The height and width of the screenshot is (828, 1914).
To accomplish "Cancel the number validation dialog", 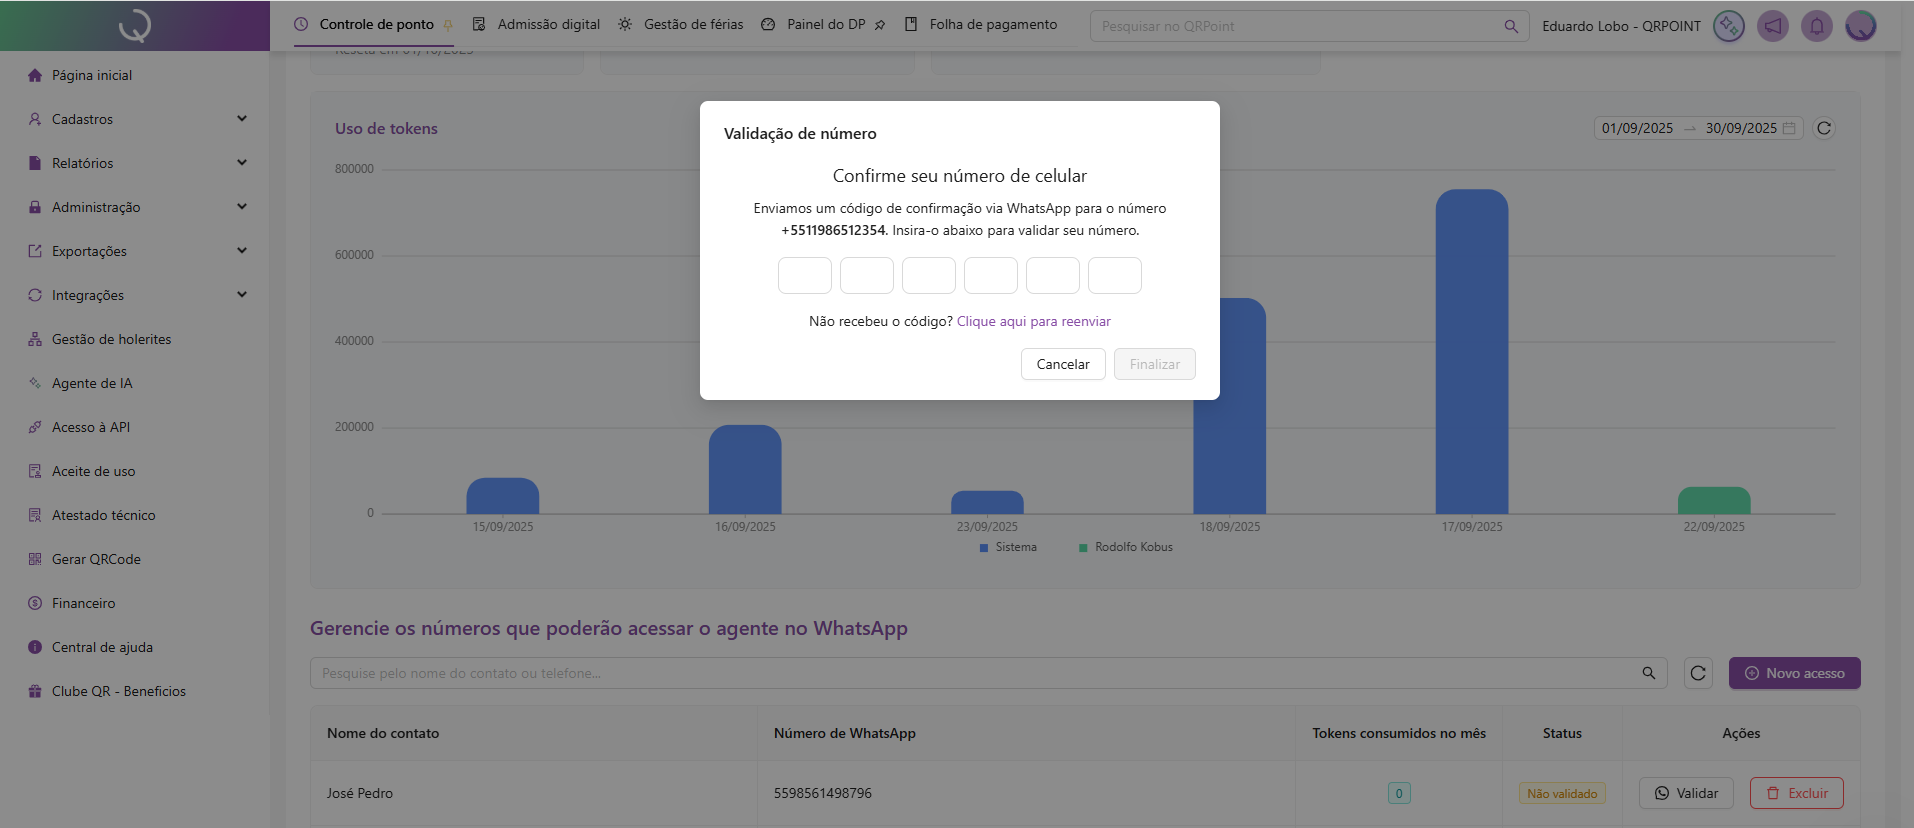I will 1062,364.
